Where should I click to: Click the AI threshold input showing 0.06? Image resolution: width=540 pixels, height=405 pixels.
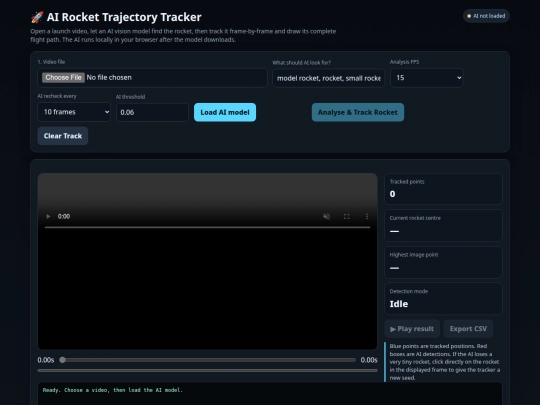pos(152,112)
